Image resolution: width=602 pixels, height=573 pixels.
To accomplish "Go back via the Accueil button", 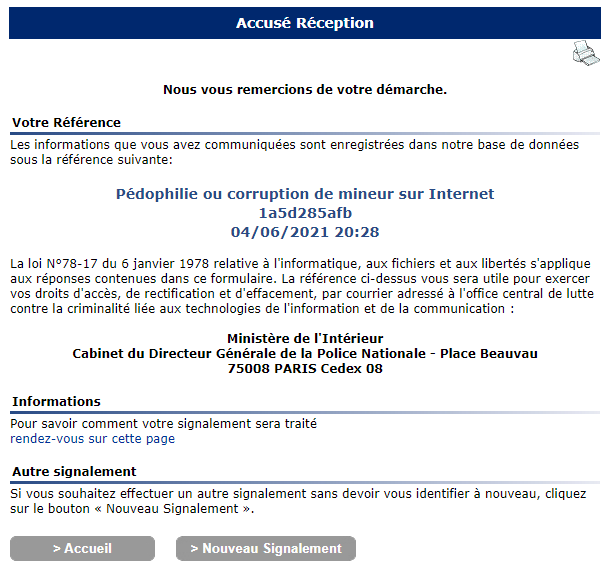I will point(83,548).
